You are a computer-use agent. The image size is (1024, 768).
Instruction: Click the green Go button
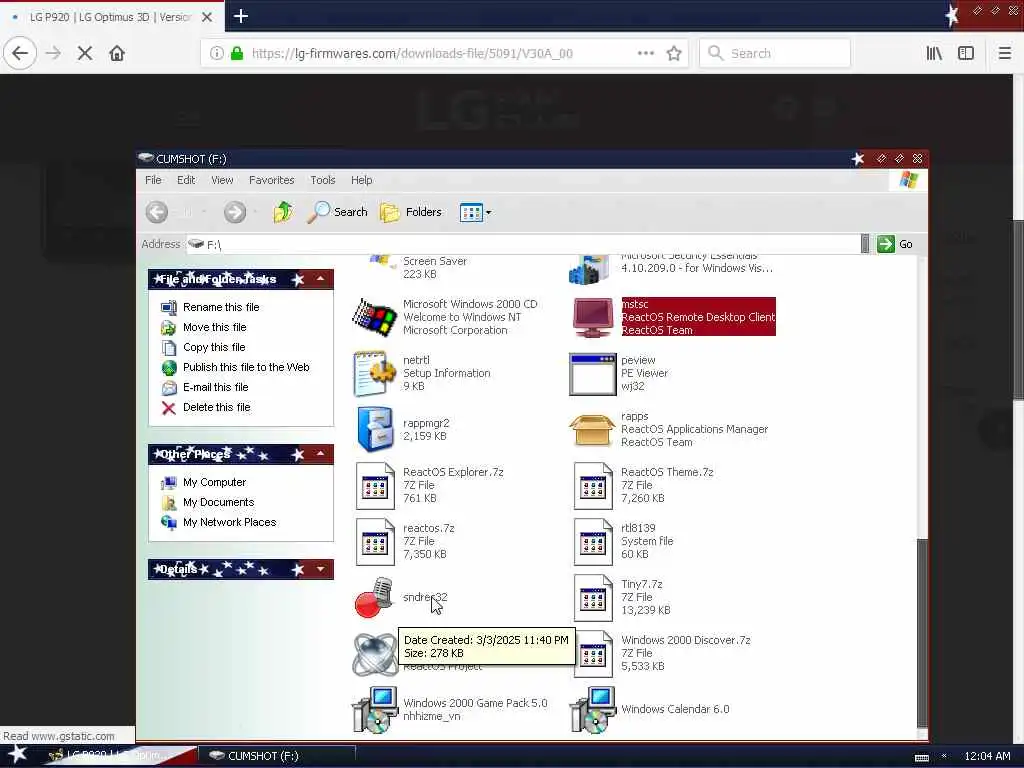[895, 244]
